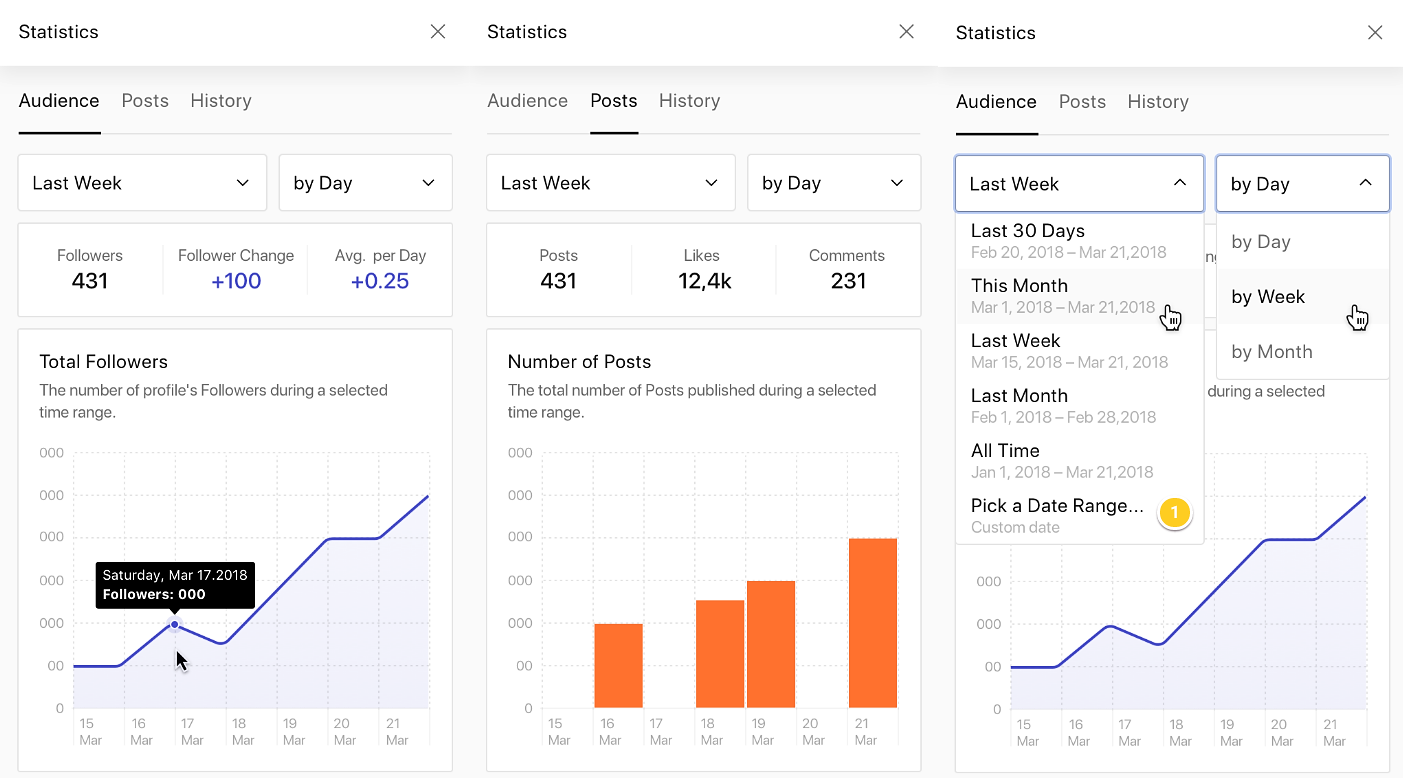This screenshot has width=1403, height=778.
Task: Switch to Audience tab in middle panel
Action: pyautogui.click(x=527, y=101)
